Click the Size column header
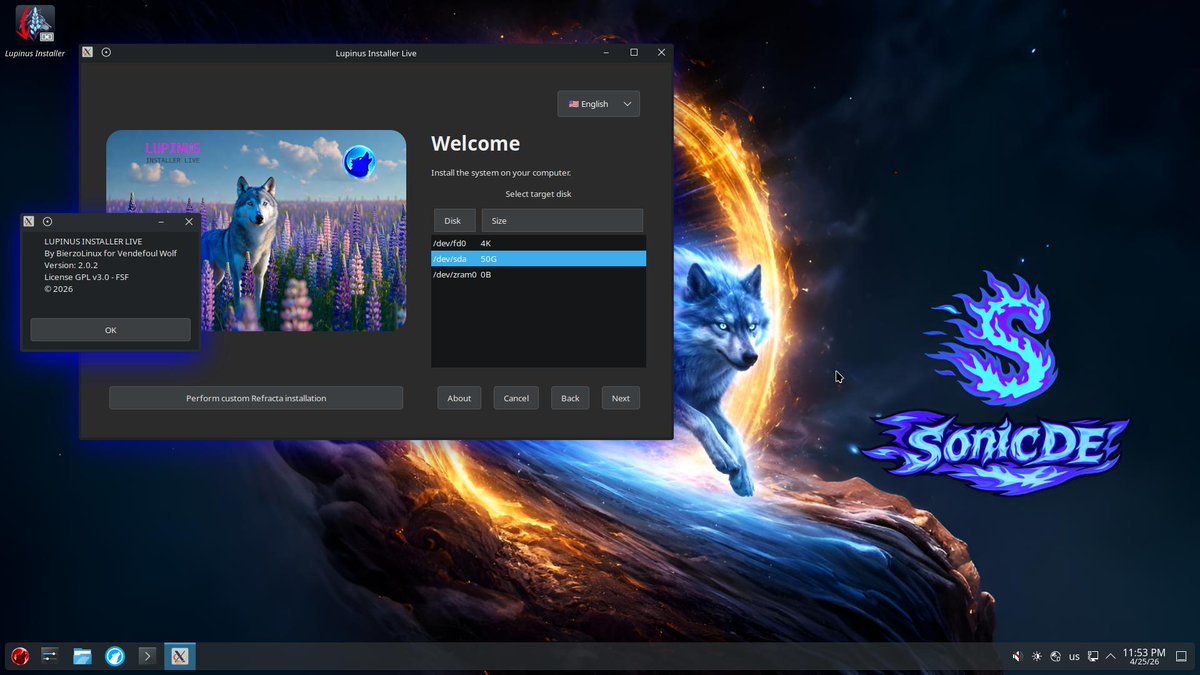 (x=562, y=220)
